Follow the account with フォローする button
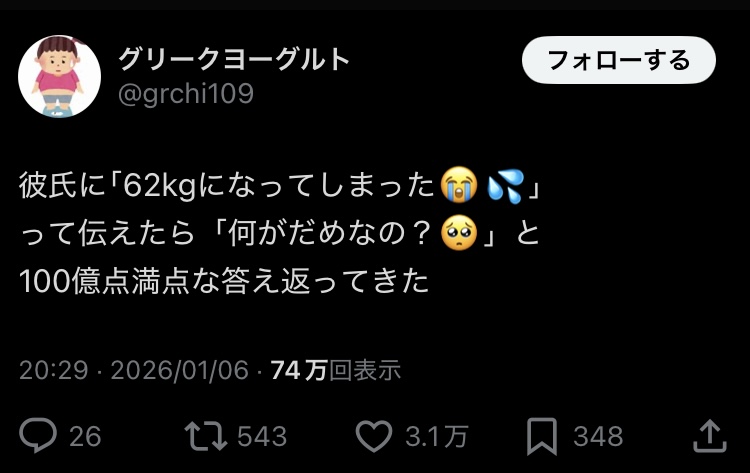 tap(618, 60)
